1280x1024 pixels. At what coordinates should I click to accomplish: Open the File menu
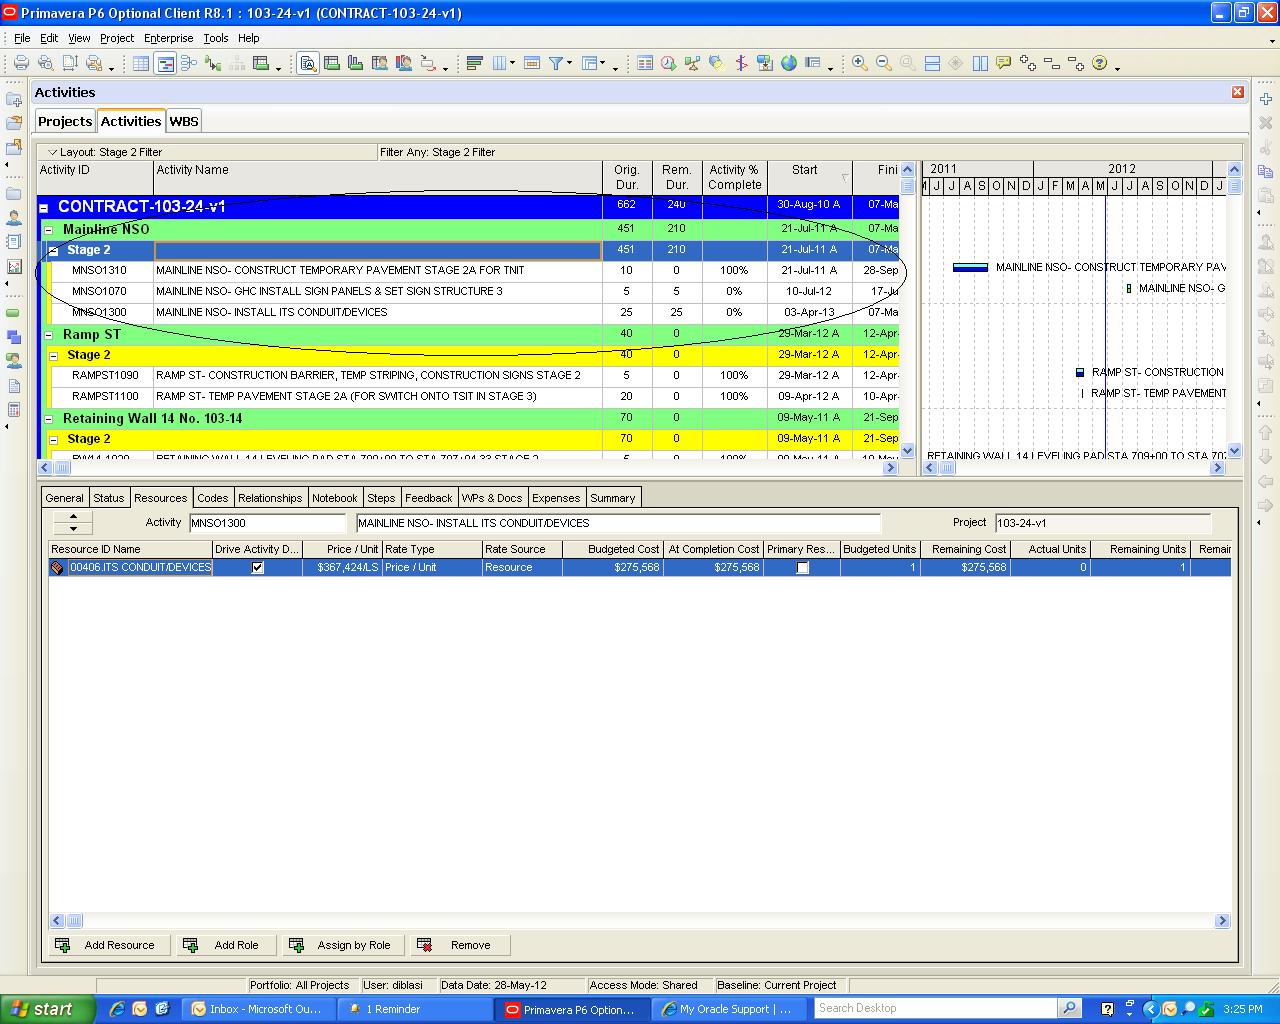tap(22, 38)
